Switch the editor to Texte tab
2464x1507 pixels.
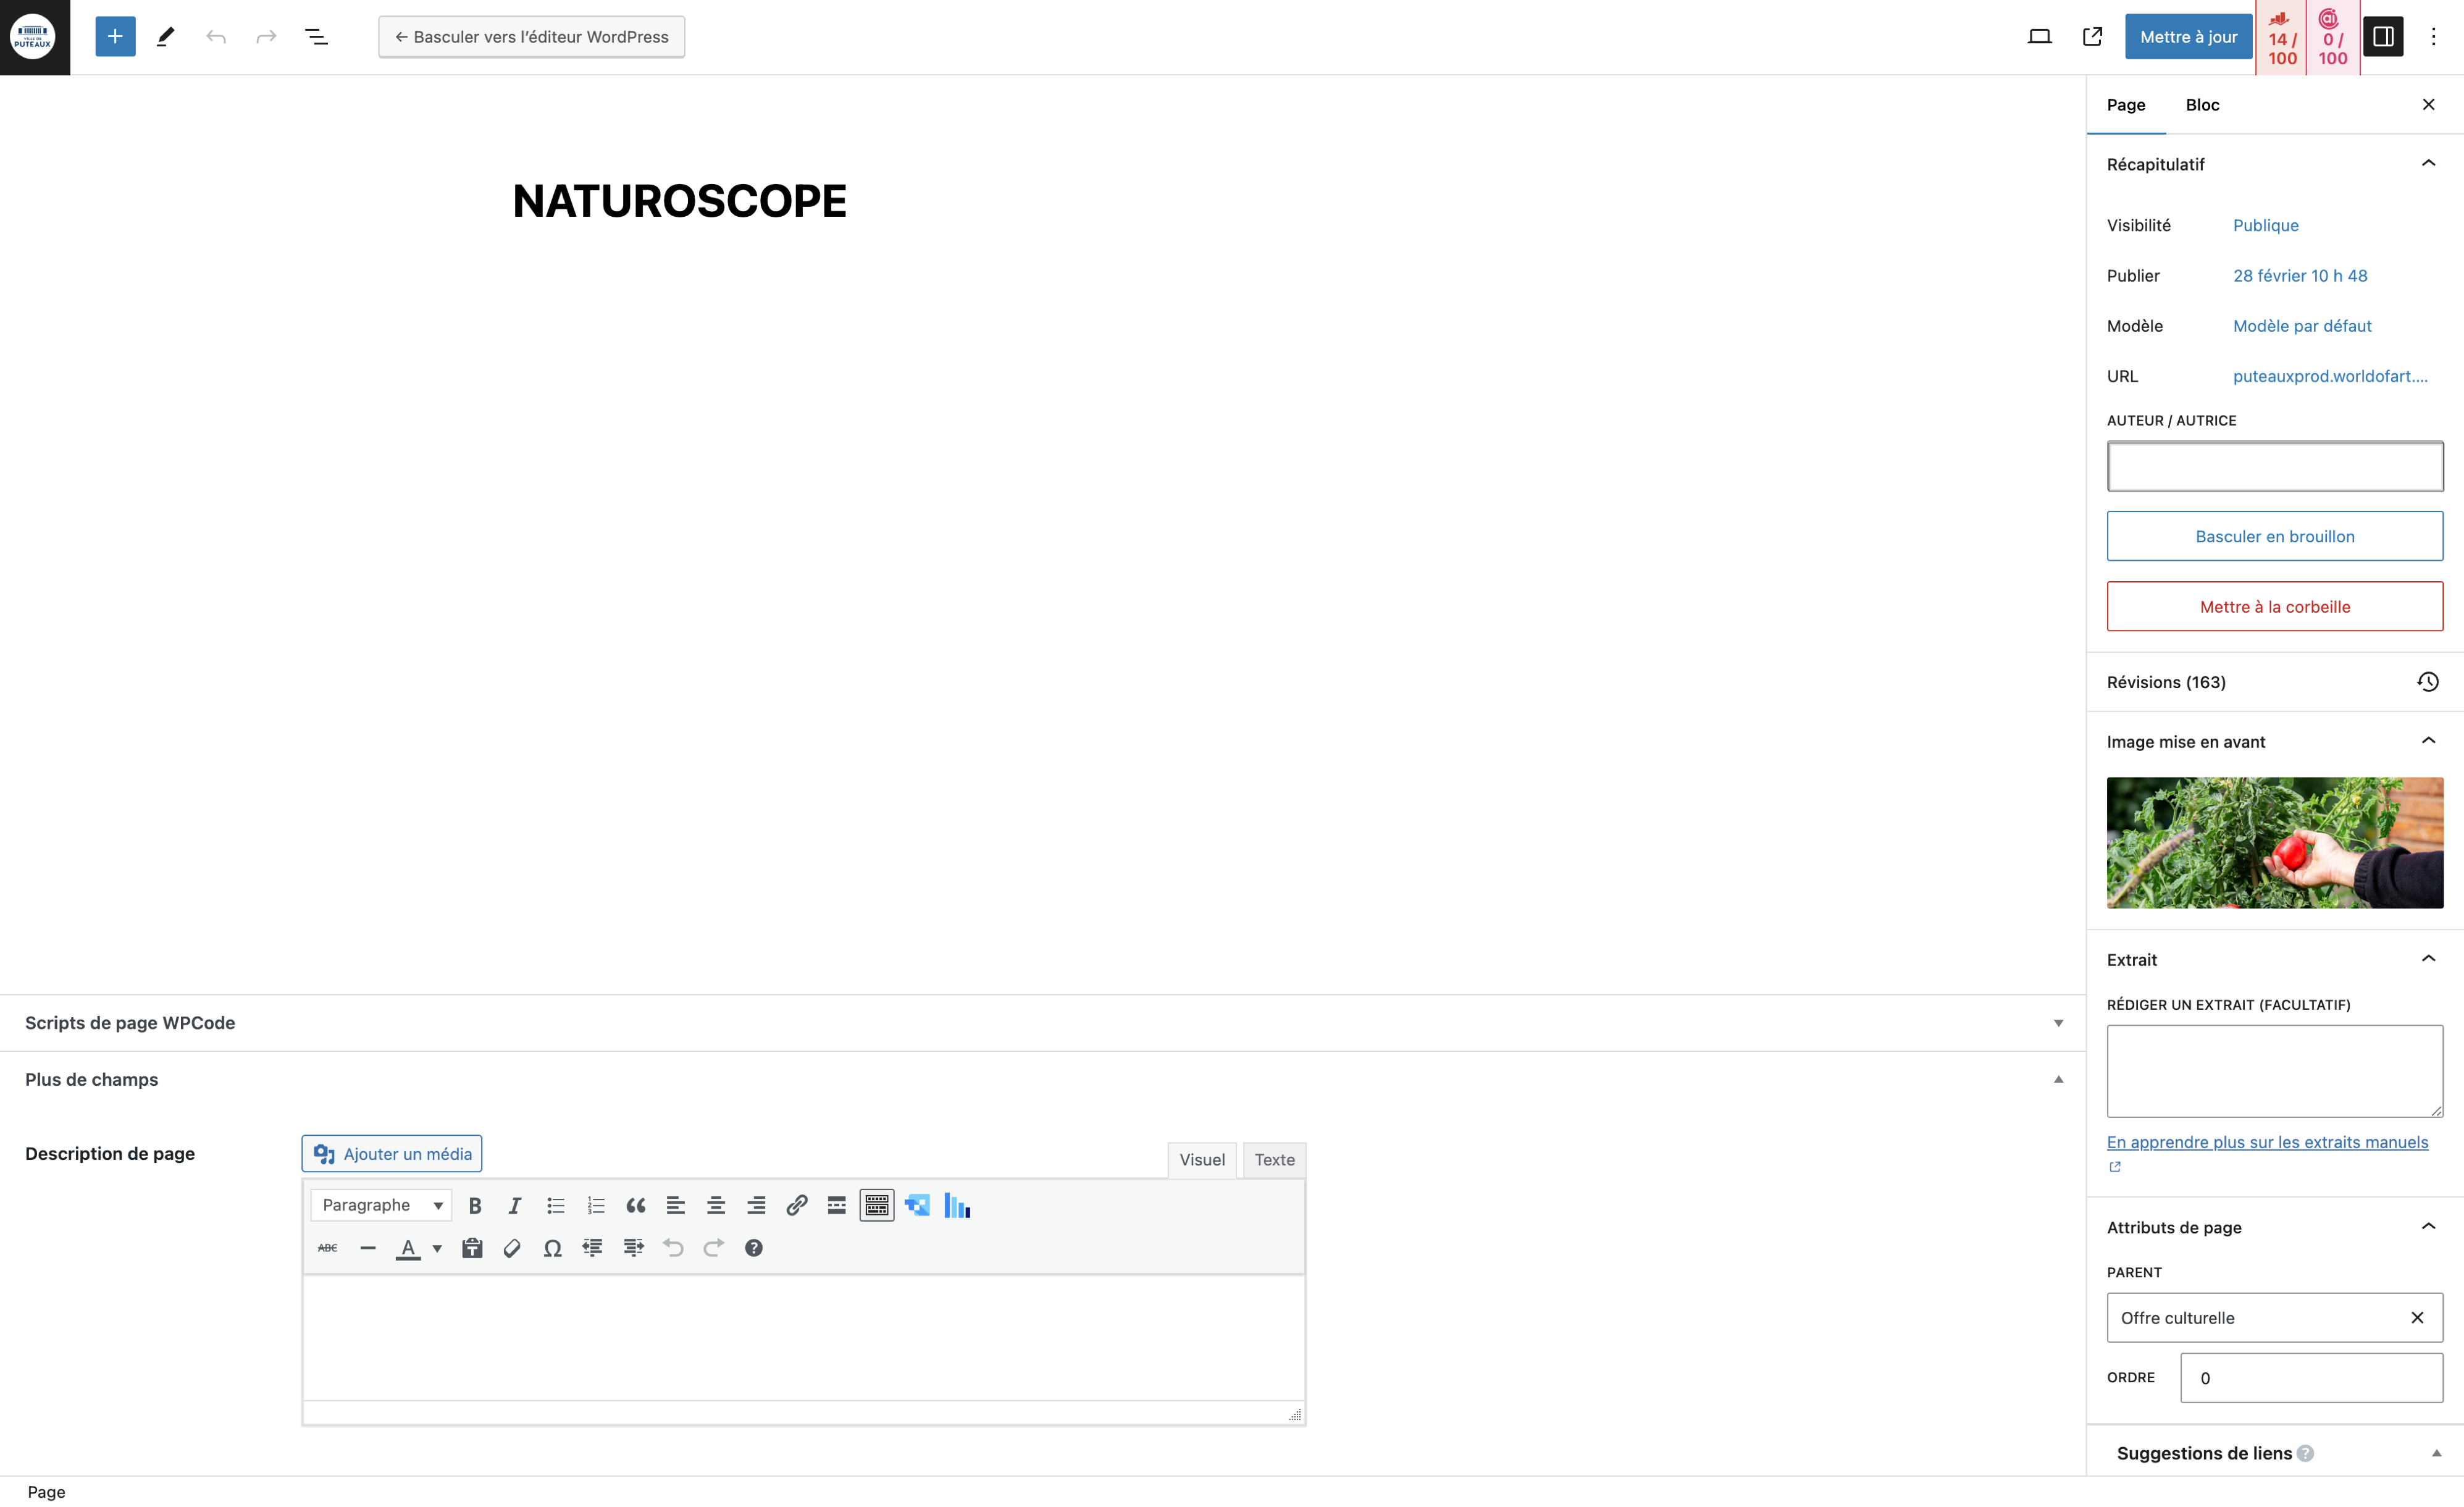point(1274,1160)
